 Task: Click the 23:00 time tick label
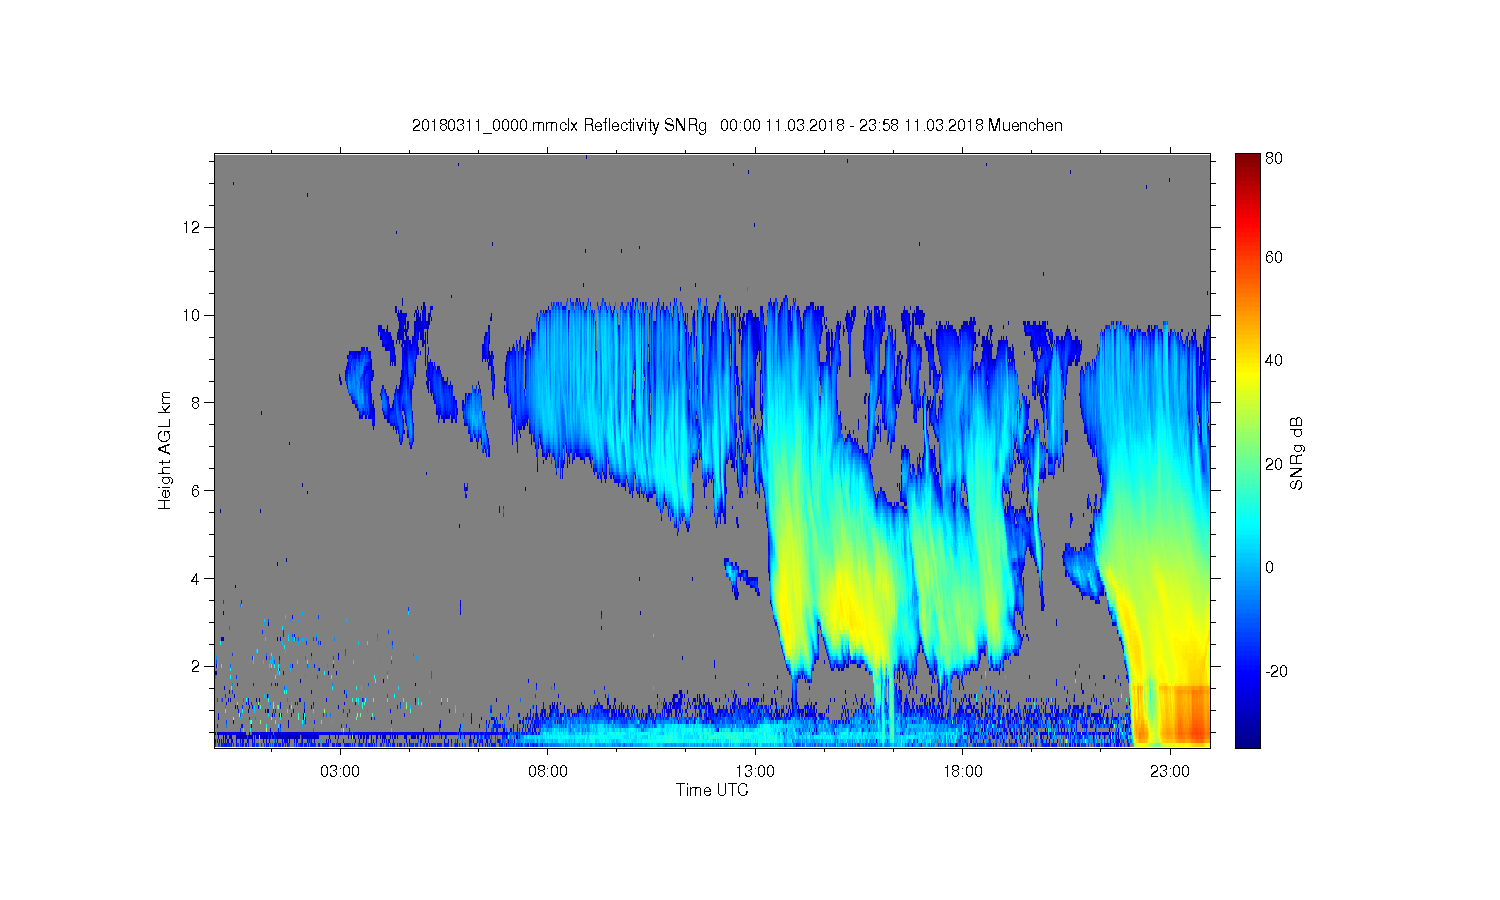tap(1170, 771)
